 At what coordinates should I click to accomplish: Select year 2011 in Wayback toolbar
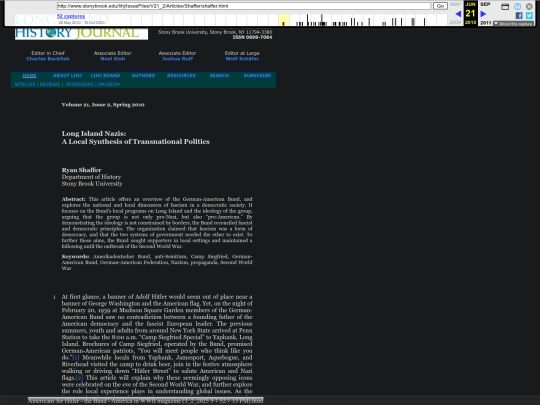(486, 23)
